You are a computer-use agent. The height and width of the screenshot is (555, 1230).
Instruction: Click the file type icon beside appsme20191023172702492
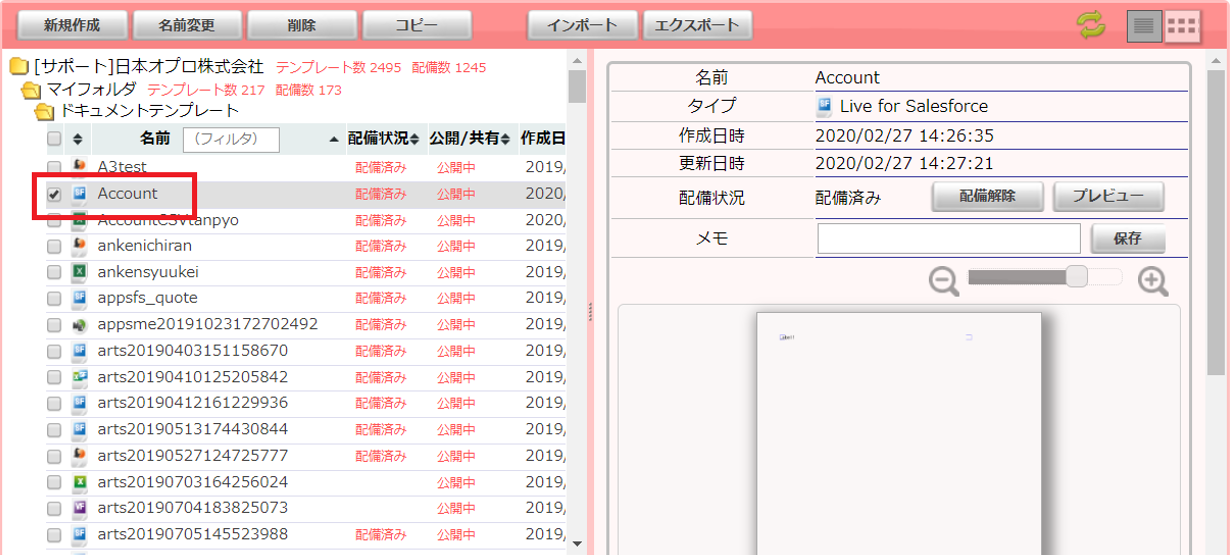[80, 324]
